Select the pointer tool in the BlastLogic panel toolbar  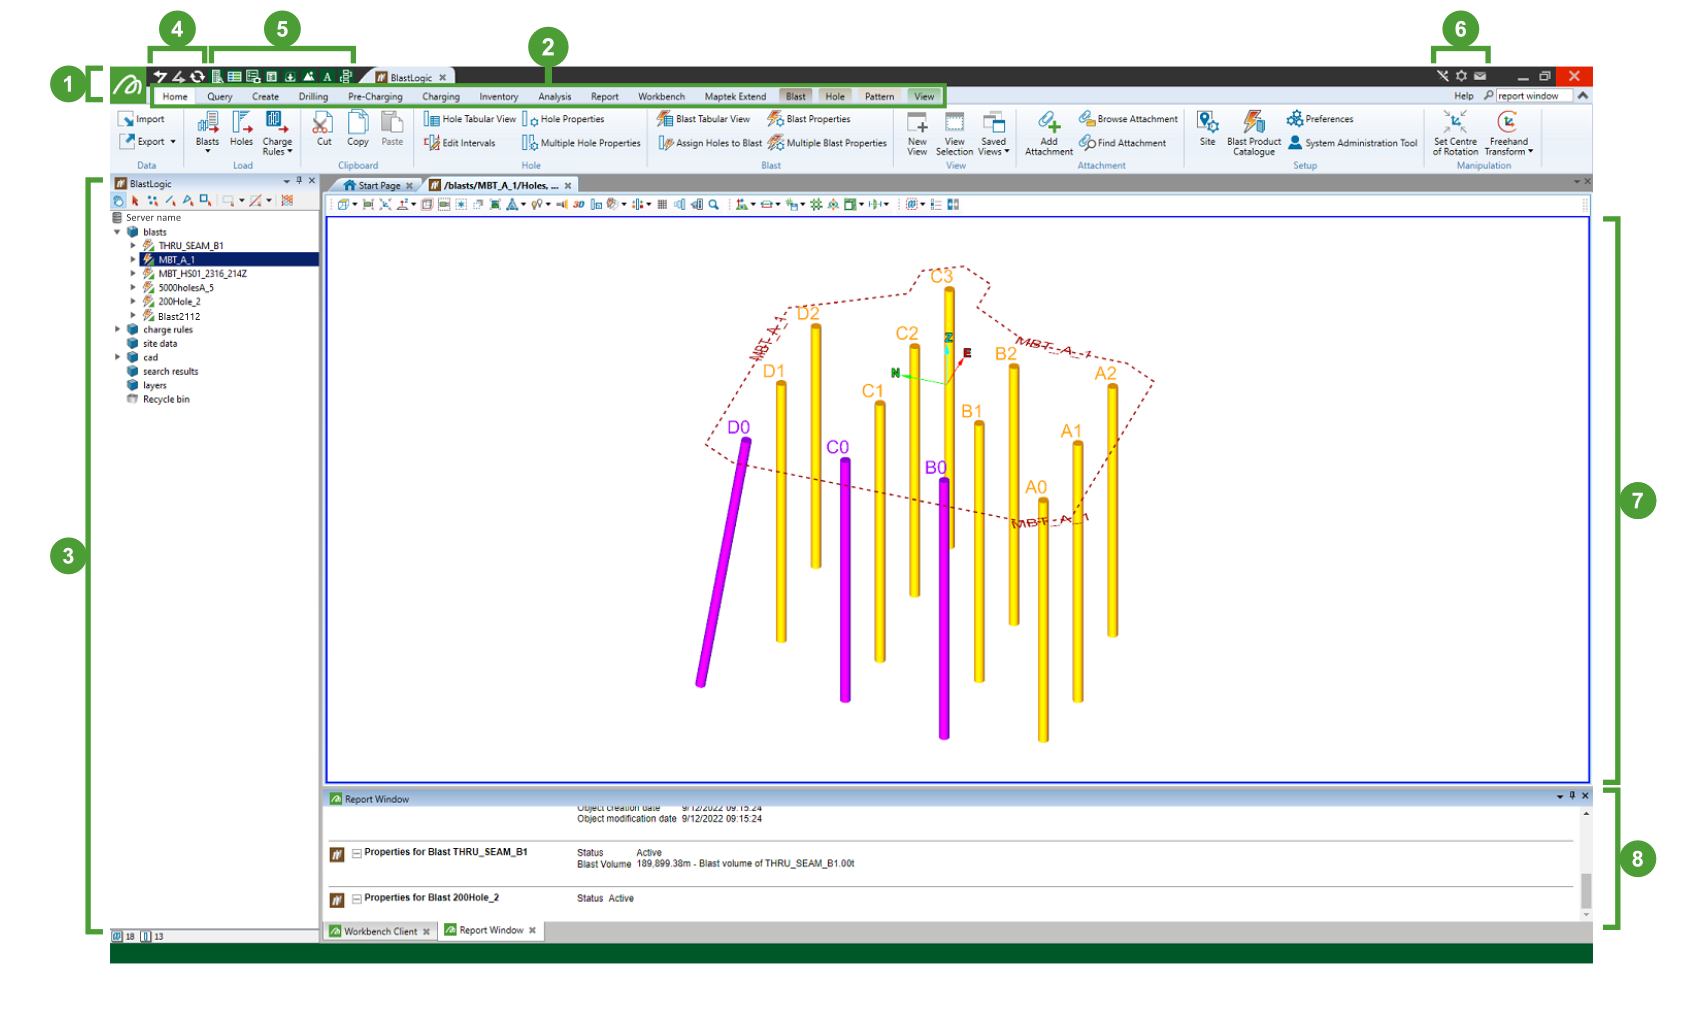coord(135,201)
